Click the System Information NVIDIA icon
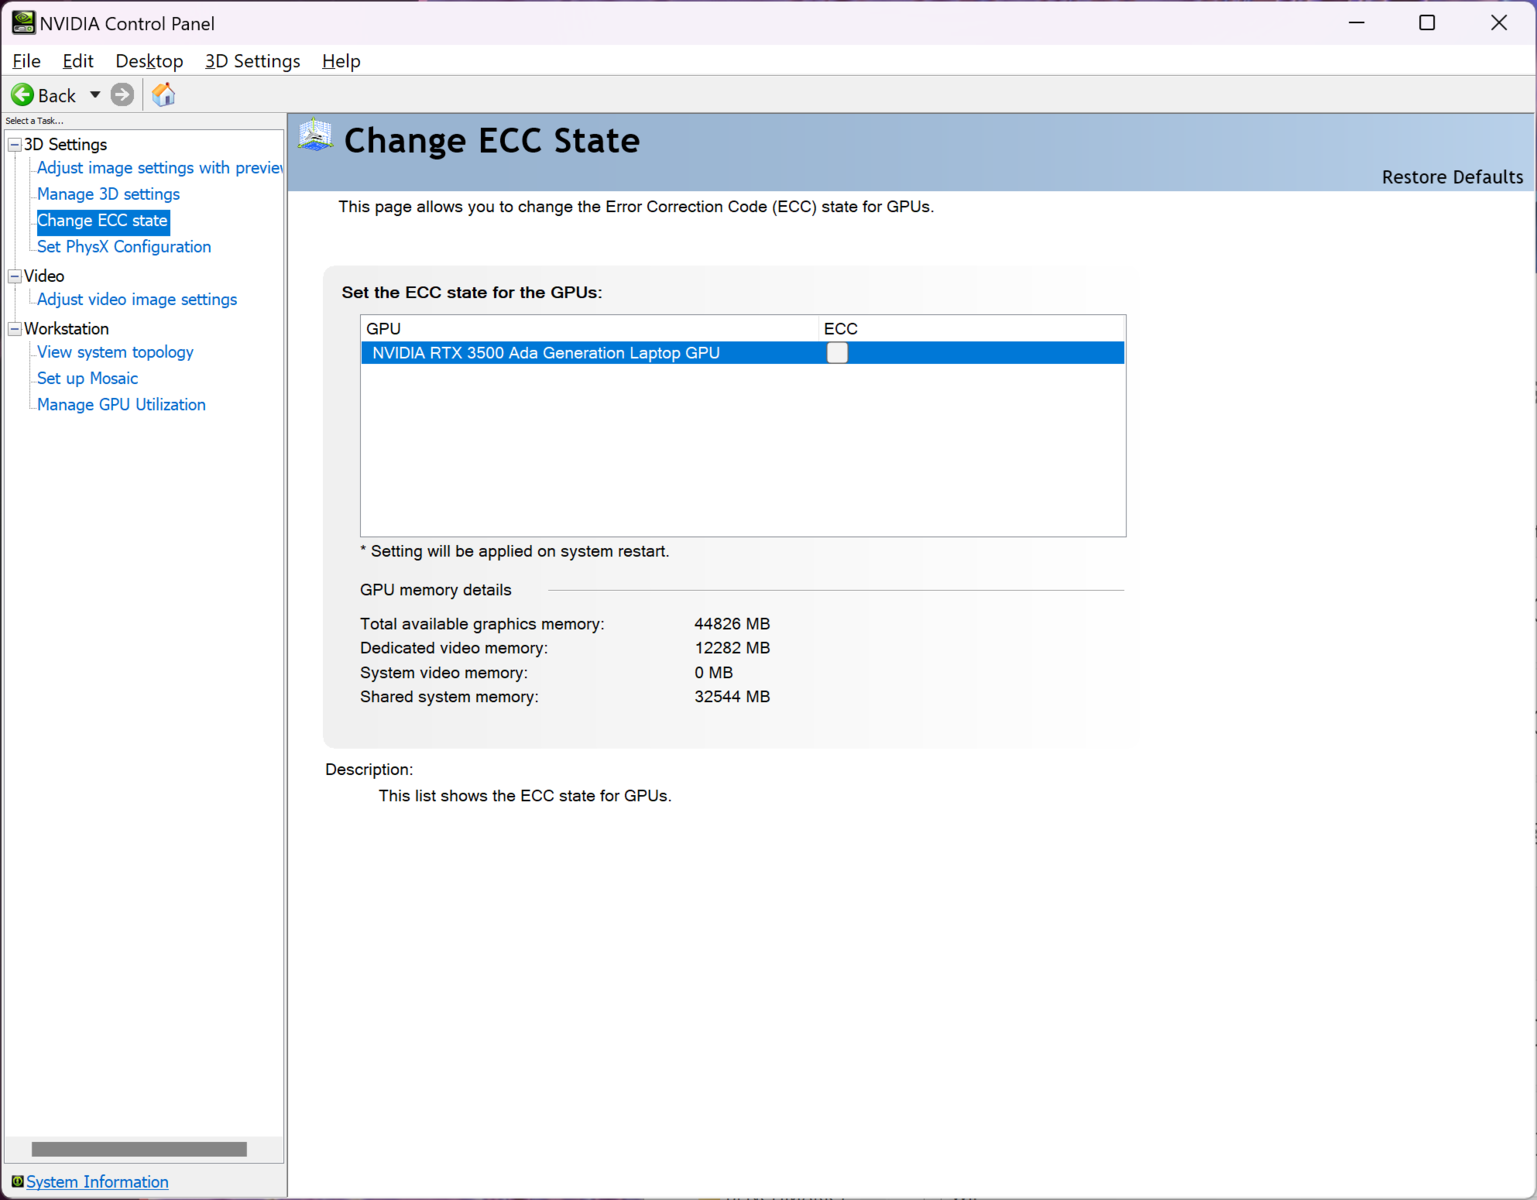 pyautogui.click(x=17, y=1182)
